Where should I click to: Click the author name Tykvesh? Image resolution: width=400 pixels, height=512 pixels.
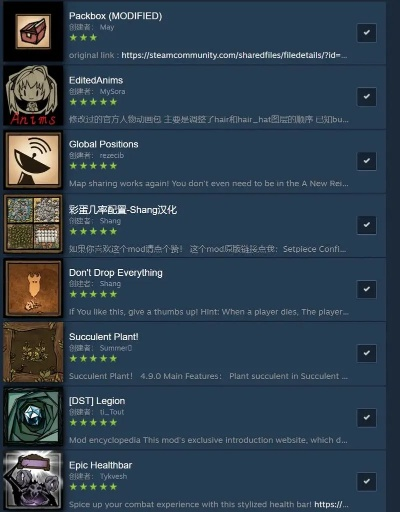(x=113, y=476)
